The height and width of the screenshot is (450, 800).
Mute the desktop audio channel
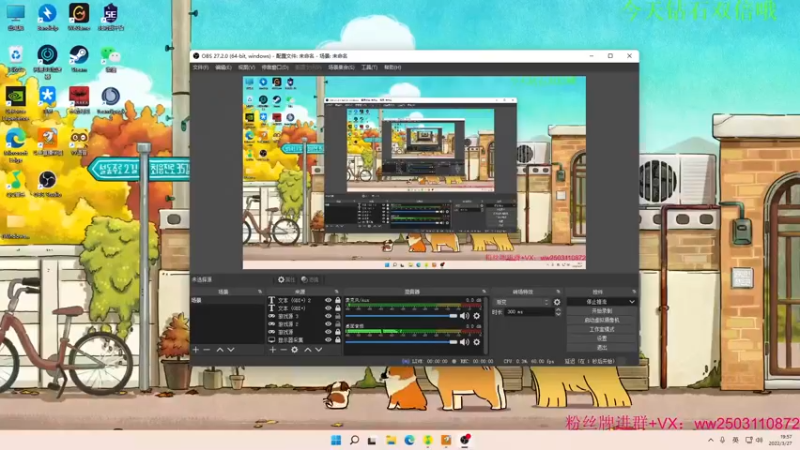click(464, 342)
